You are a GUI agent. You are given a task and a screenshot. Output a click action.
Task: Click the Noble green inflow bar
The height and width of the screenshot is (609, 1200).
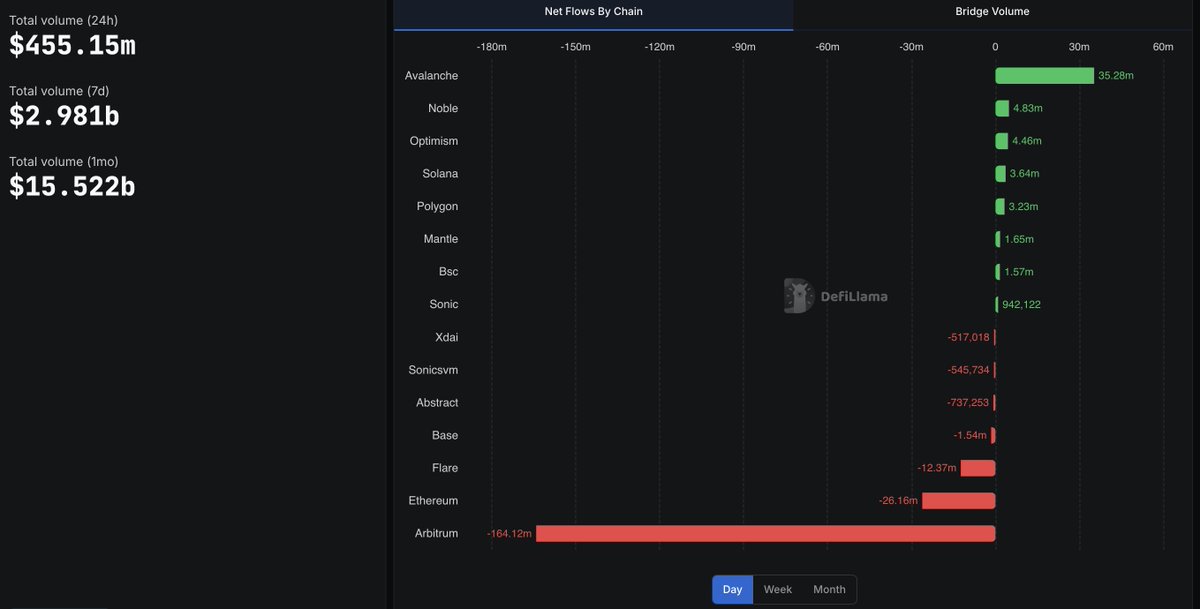coord(1002,108)
